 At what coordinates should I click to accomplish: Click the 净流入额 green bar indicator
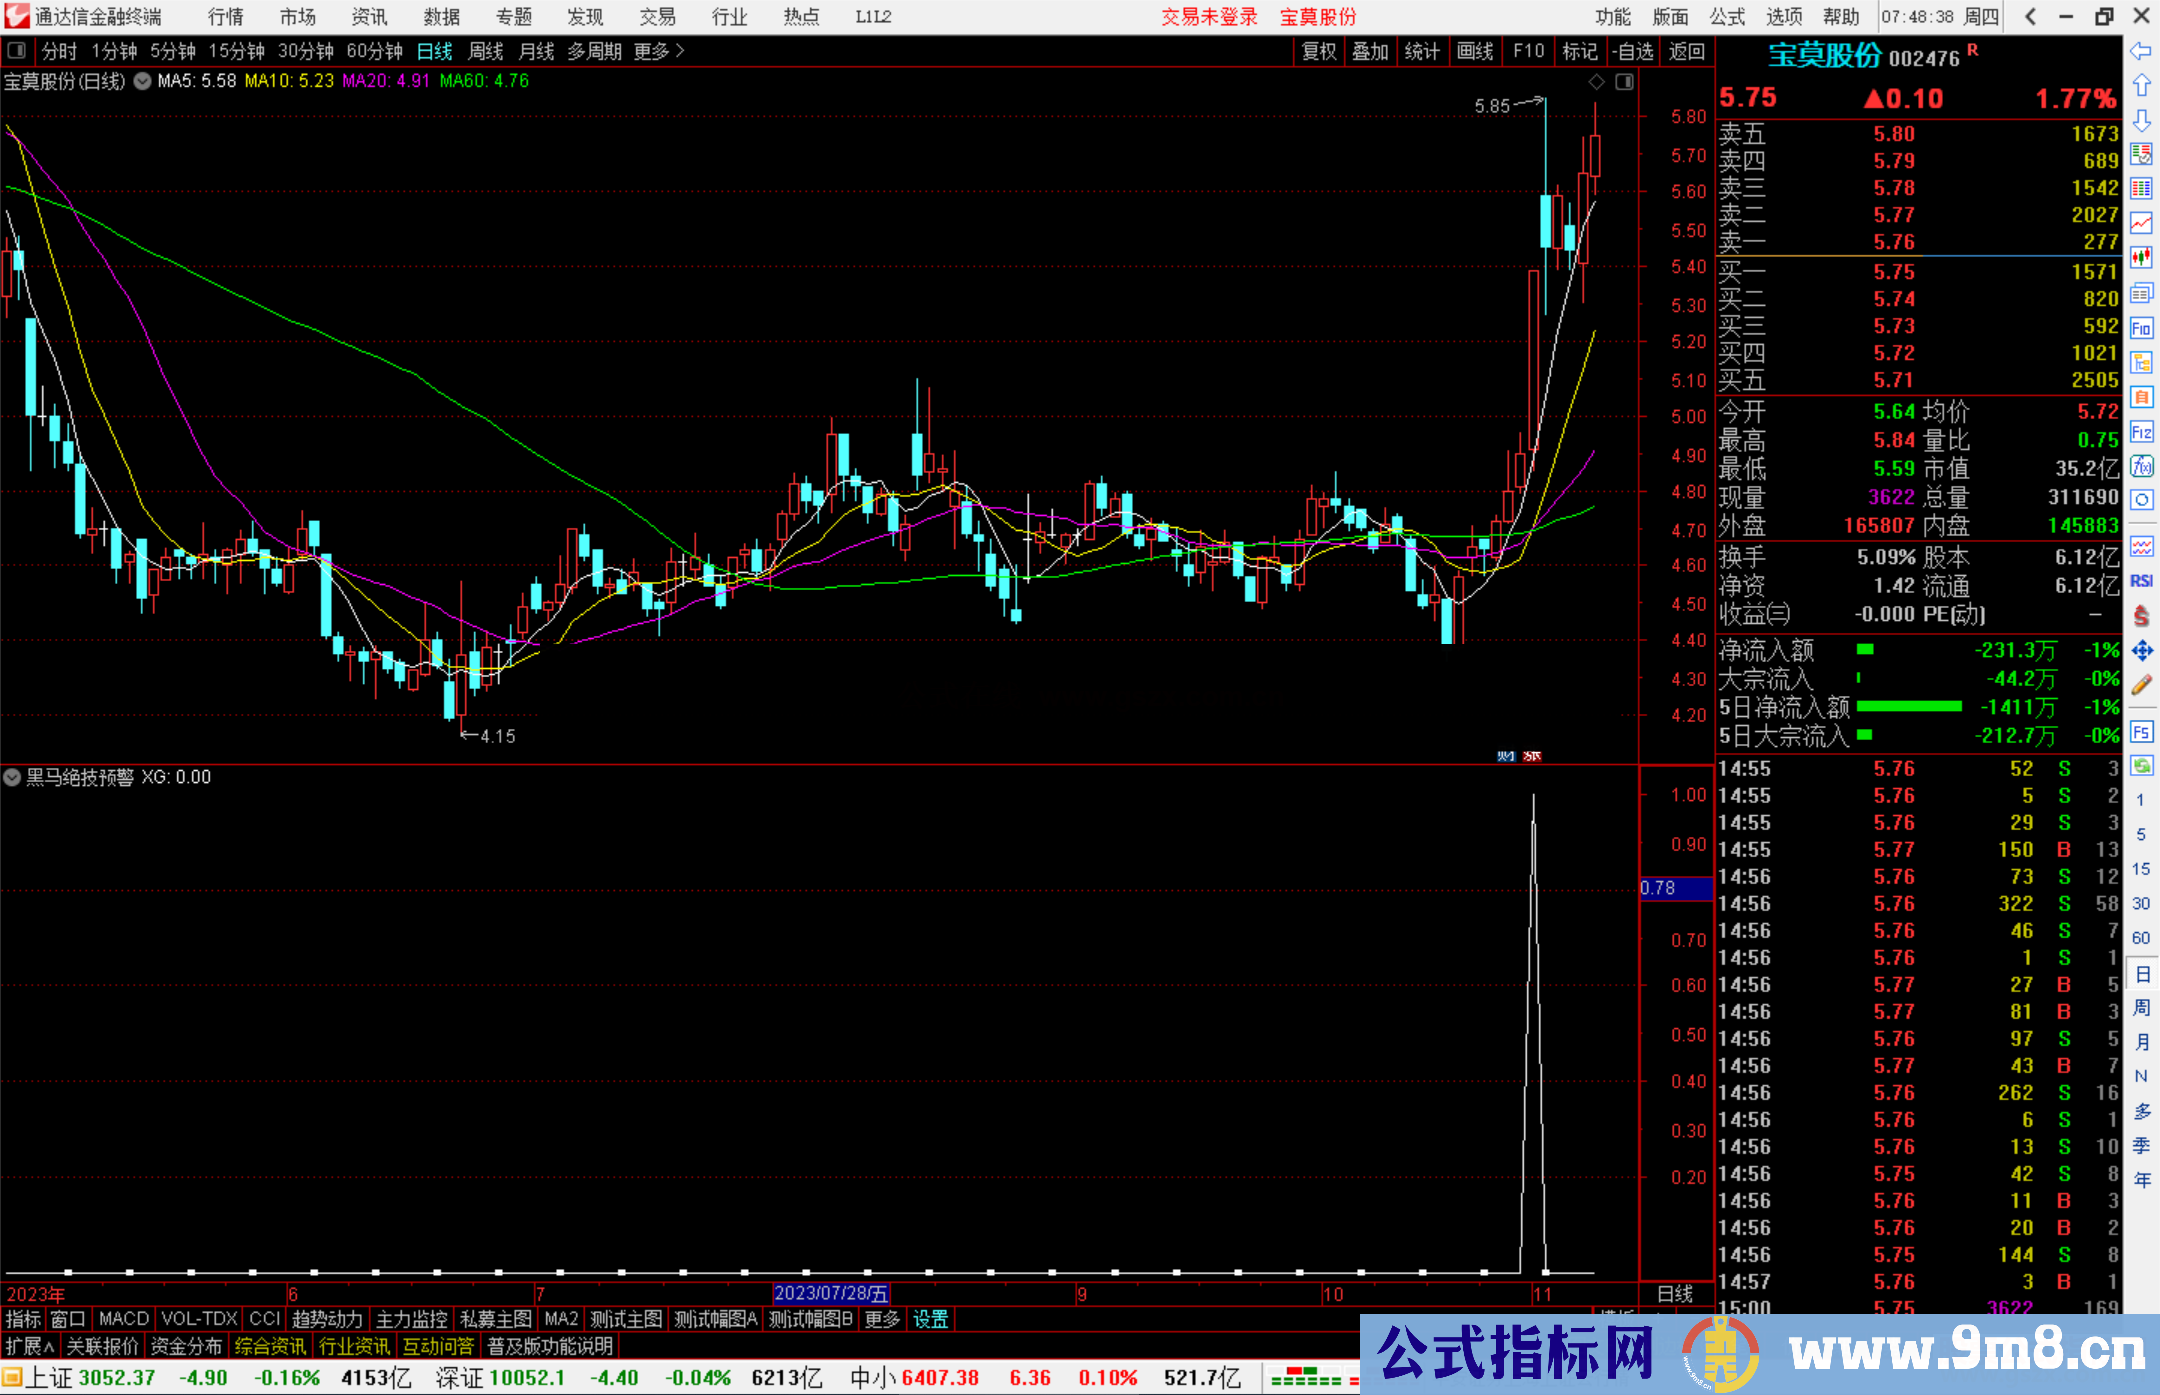[1865, 650]
